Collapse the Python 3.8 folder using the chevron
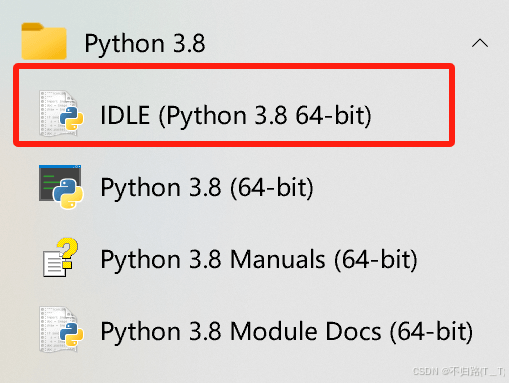Screen dimensions: 509x383 tap(480, 43)
